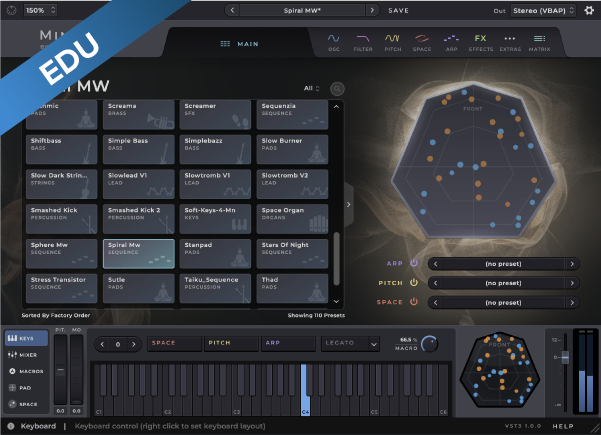
Task: Click the output volume fader
Action: [x=565, y=357]
